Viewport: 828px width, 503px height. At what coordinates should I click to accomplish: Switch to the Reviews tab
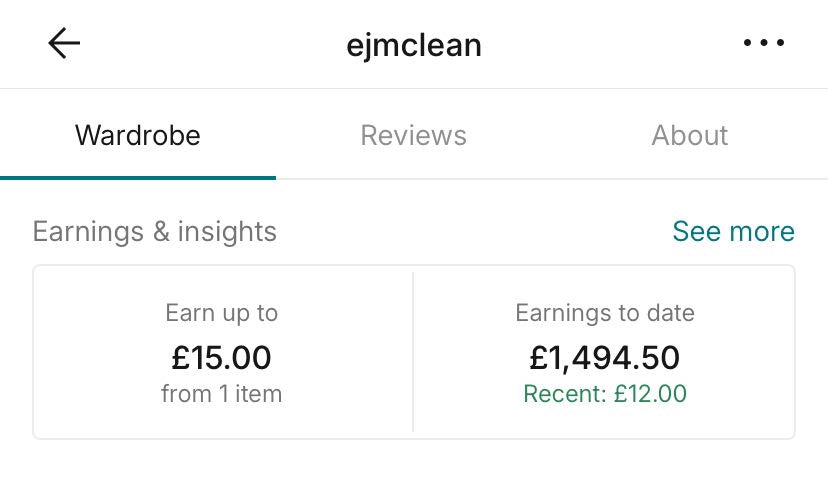pos(413,135)
